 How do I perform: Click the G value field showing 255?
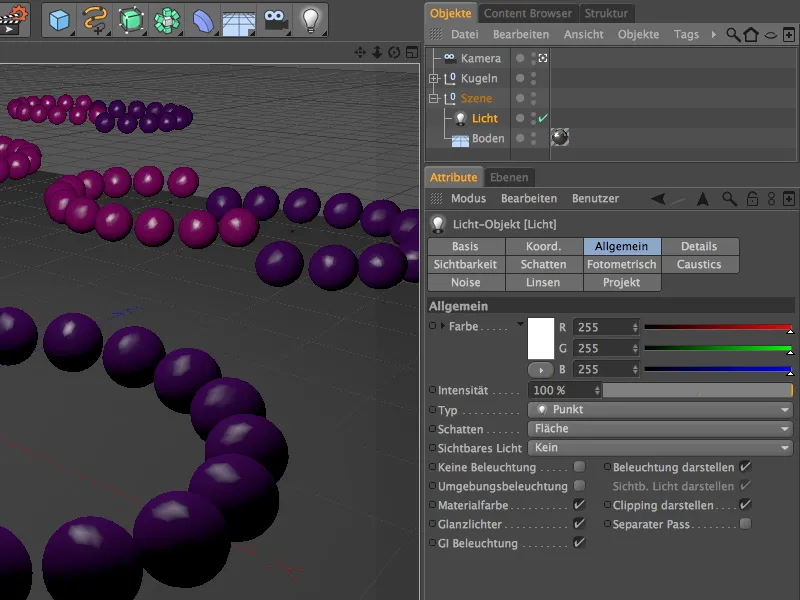(x=606, y=348)
